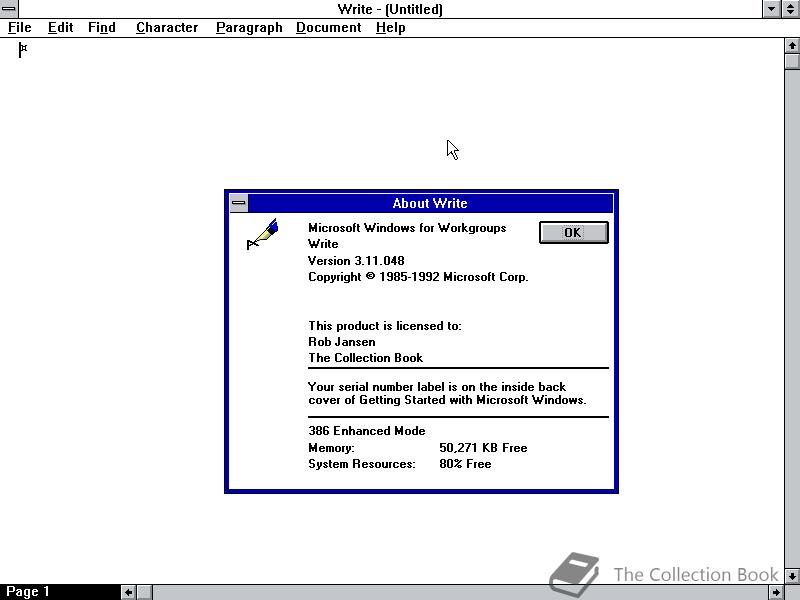
Task: Click the licensee name Rob Jansen
Action: coord(342,342)
